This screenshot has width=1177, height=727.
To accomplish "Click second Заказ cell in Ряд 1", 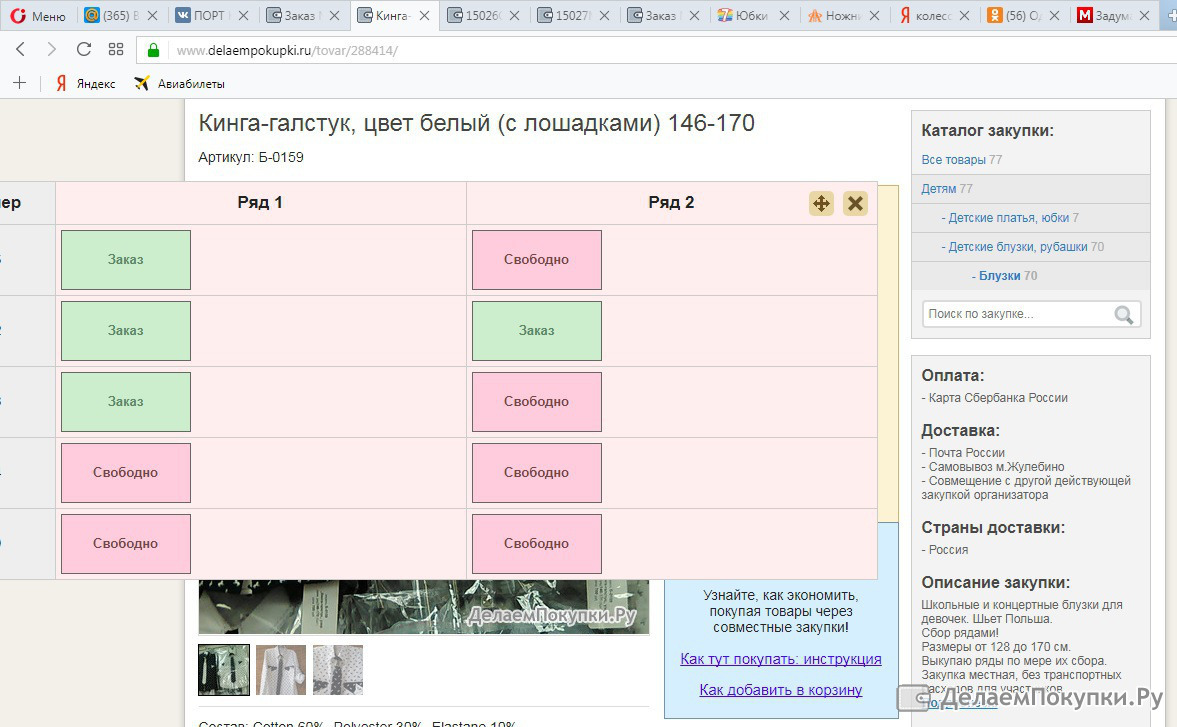I will pyautogui.click(x=125, y=331).
